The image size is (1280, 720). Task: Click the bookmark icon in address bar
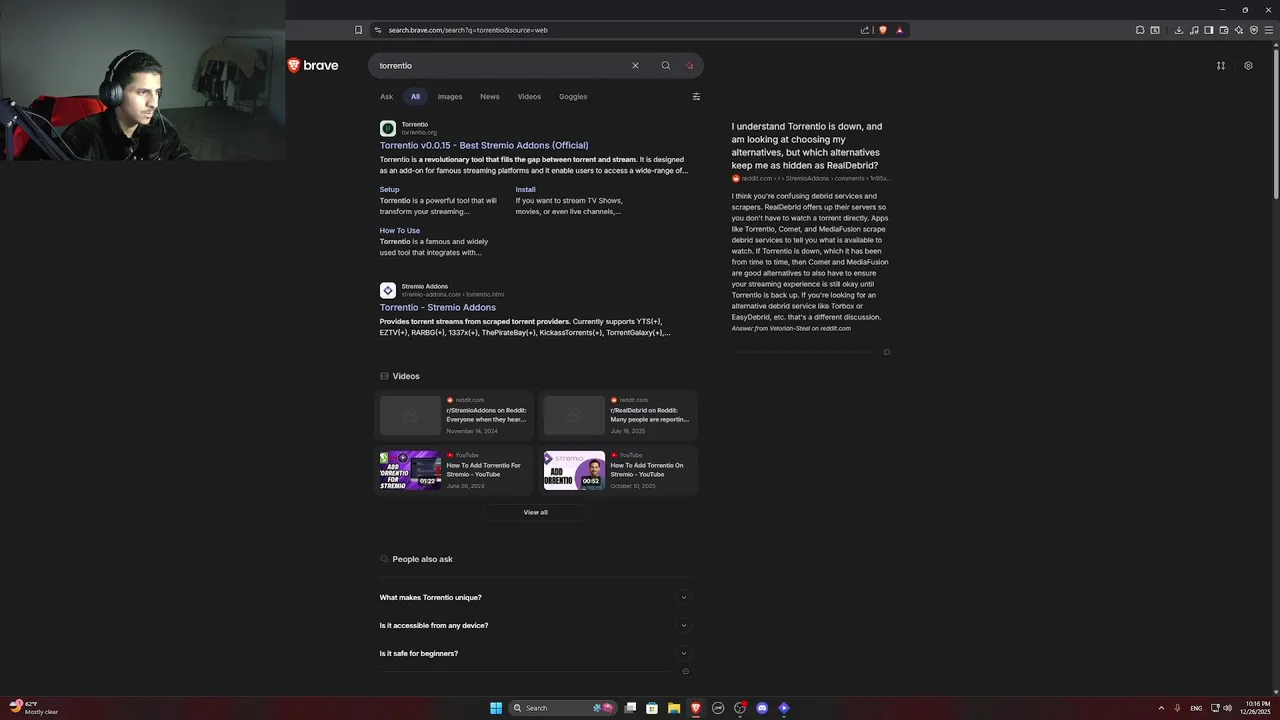click(358, 30)
